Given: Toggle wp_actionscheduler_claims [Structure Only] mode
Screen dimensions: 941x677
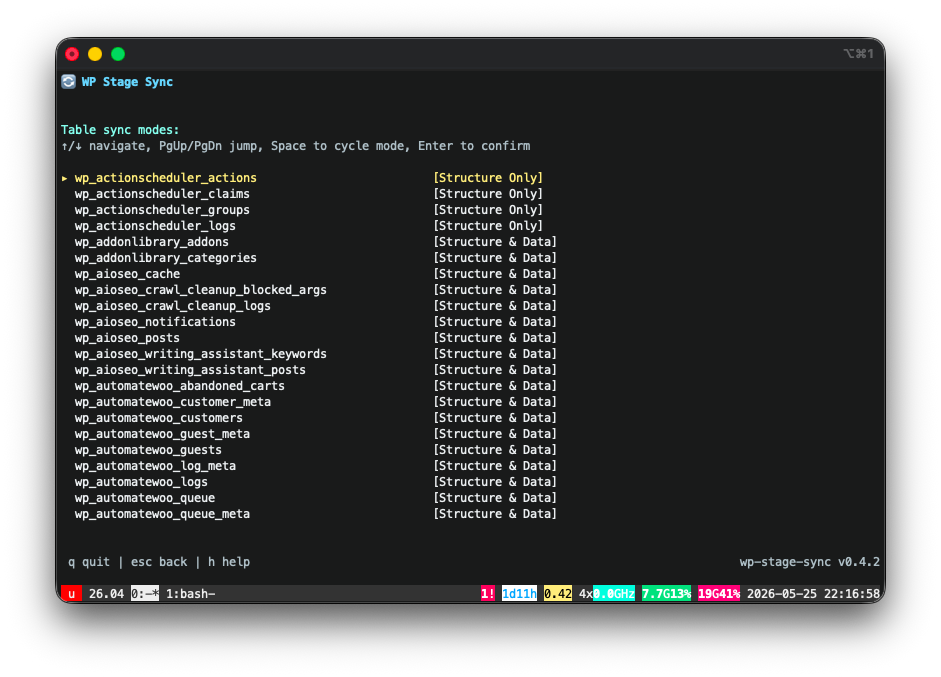Looking at the screenshot, I should pyautogui.click(x=488, y=194).
